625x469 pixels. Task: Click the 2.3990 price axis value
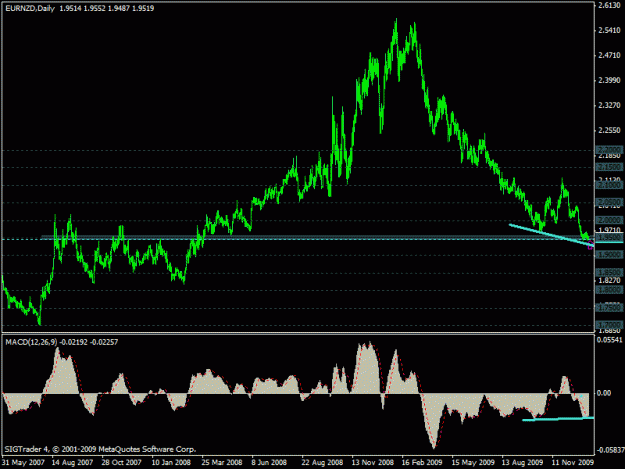pos(610,80)
